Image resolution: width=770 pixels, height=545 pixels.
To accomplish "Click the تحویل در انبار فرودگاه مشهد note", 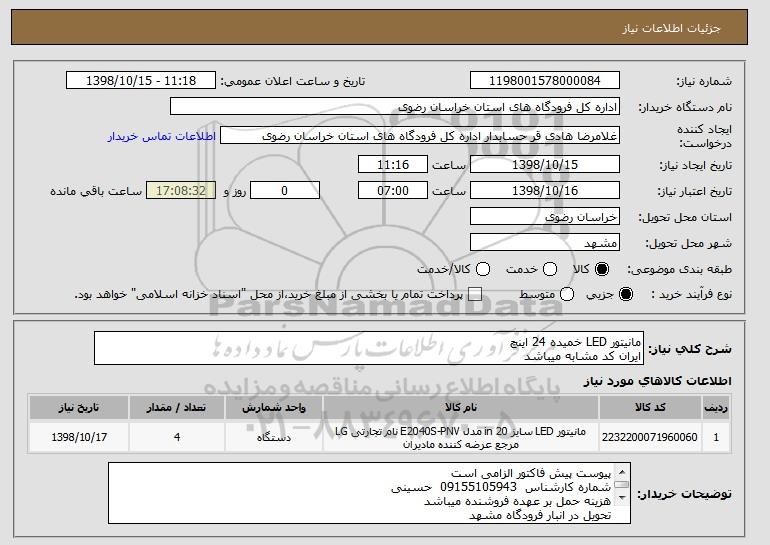I will pyautogui.click(x=540, y=516).
